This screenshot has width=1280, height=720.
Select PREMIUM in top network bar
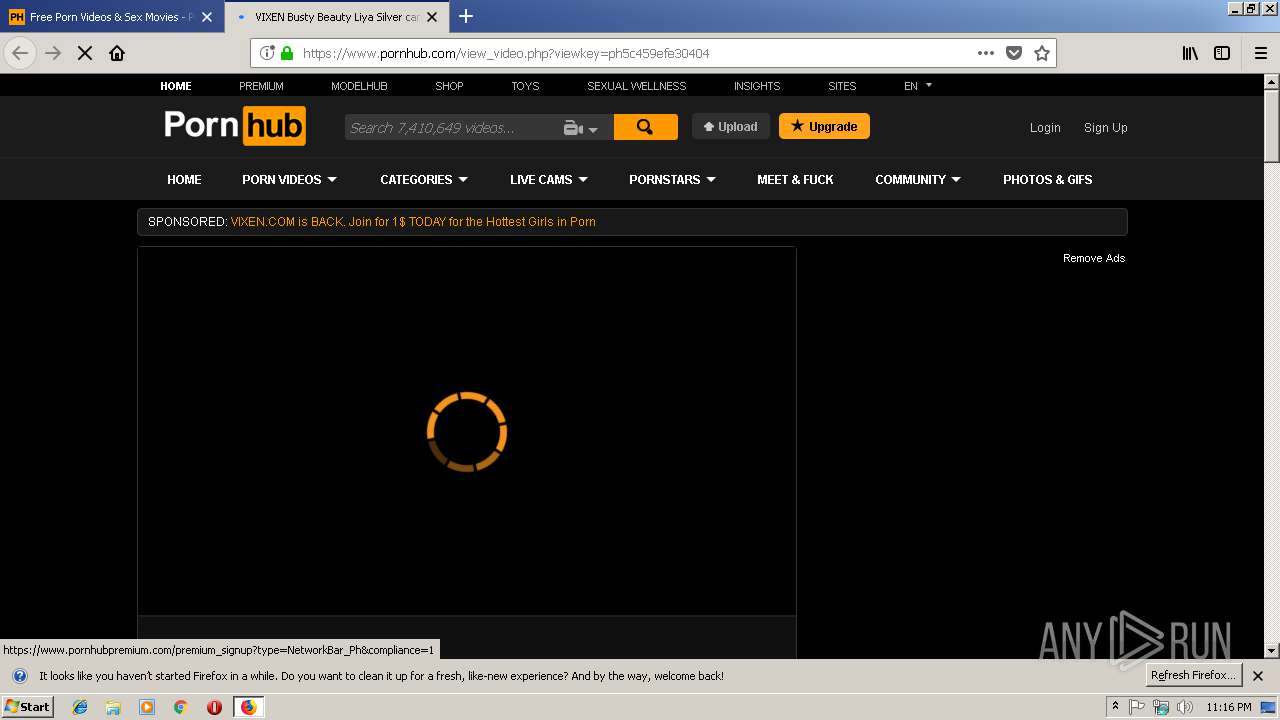point(261,86)
